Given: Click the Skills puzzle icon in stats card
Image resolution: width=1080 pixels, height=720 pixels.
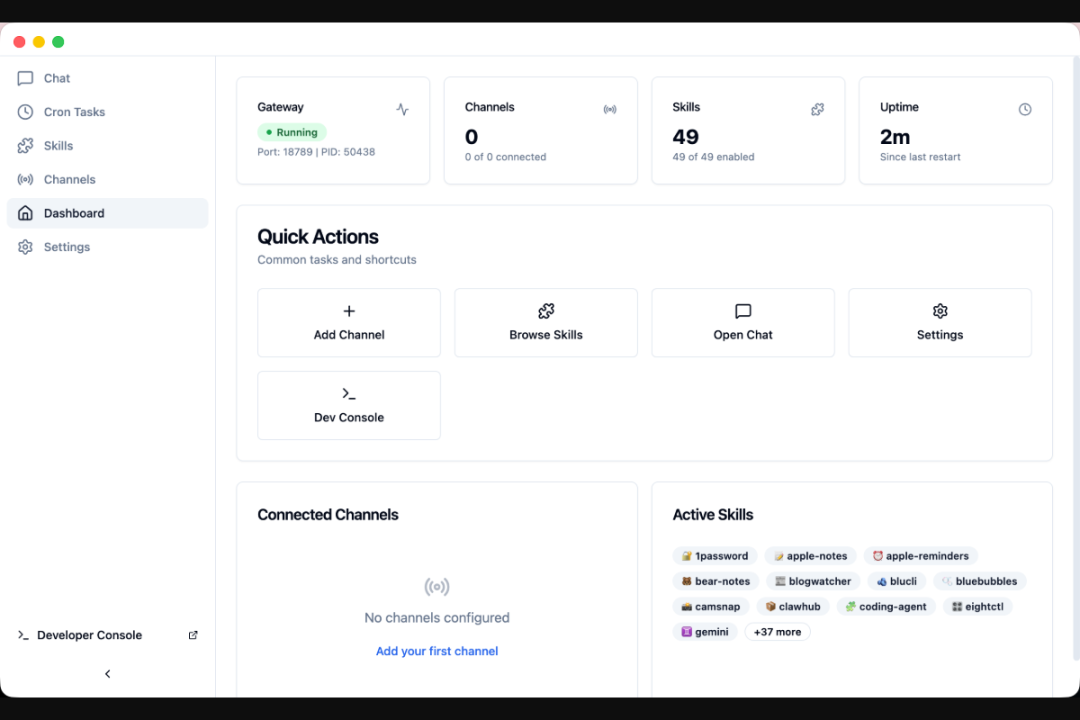Looking at the screenshot, I should [817, 109].
